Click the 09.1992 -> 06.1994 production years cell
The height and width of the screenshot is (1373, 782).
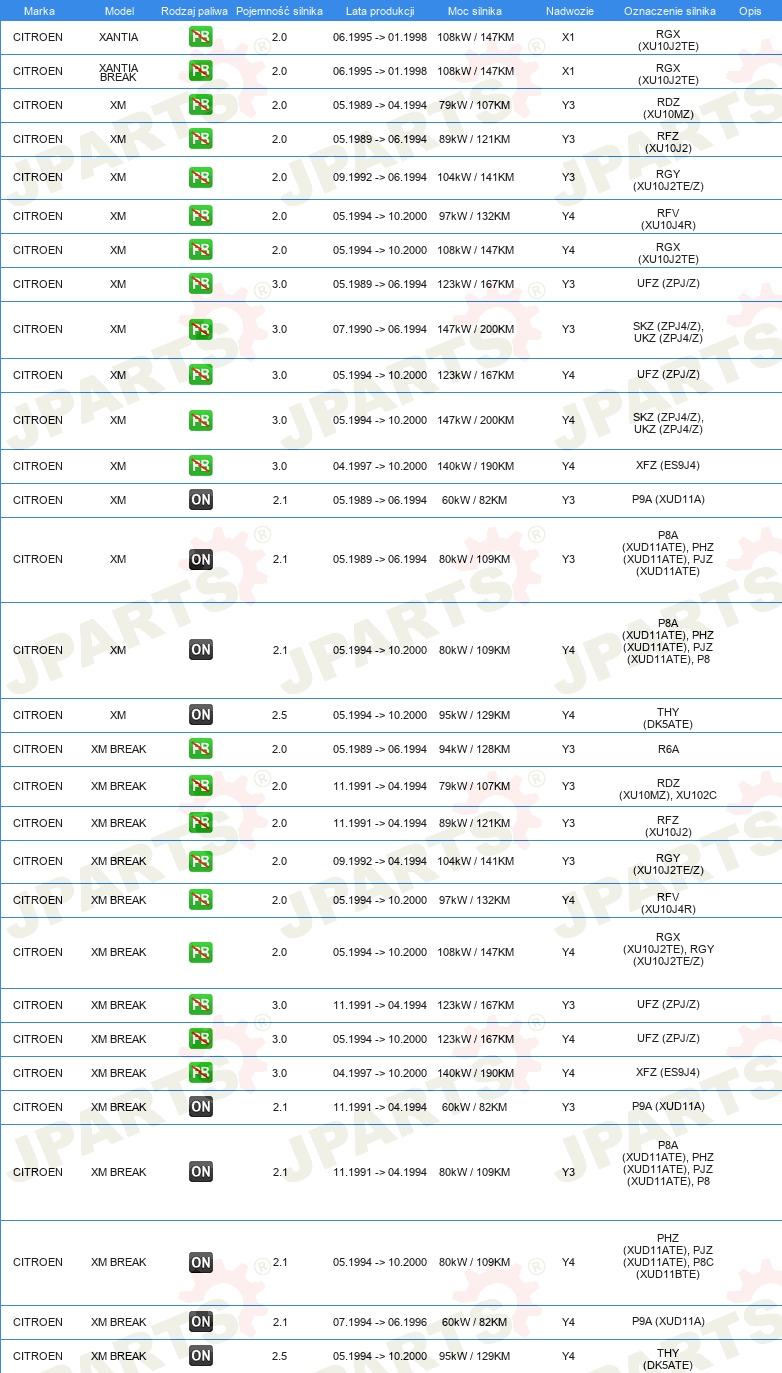tap(380, 177)
